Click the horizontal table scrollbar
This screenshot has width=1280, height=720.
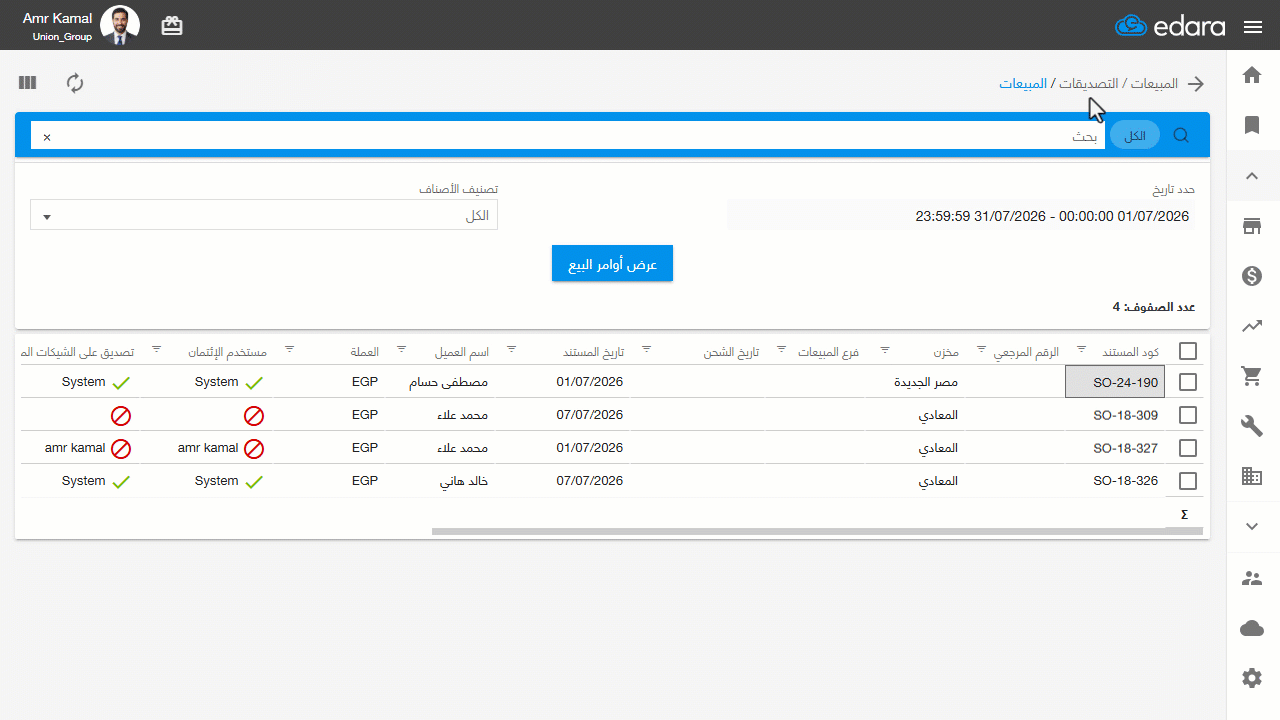coord(817,531)
